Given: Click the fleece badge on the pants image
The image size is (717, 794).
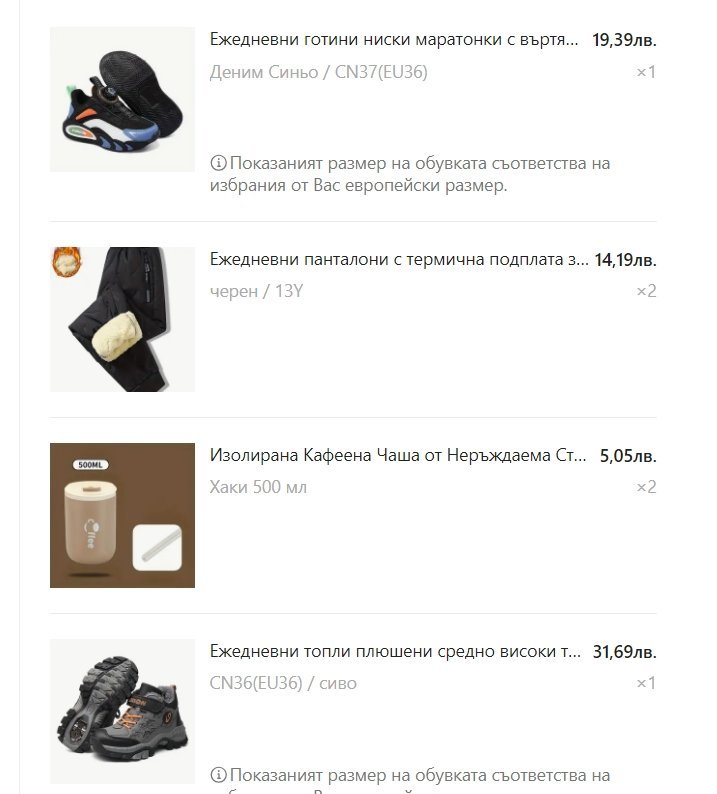Looking at the screenshot, I should click(67, 262).
